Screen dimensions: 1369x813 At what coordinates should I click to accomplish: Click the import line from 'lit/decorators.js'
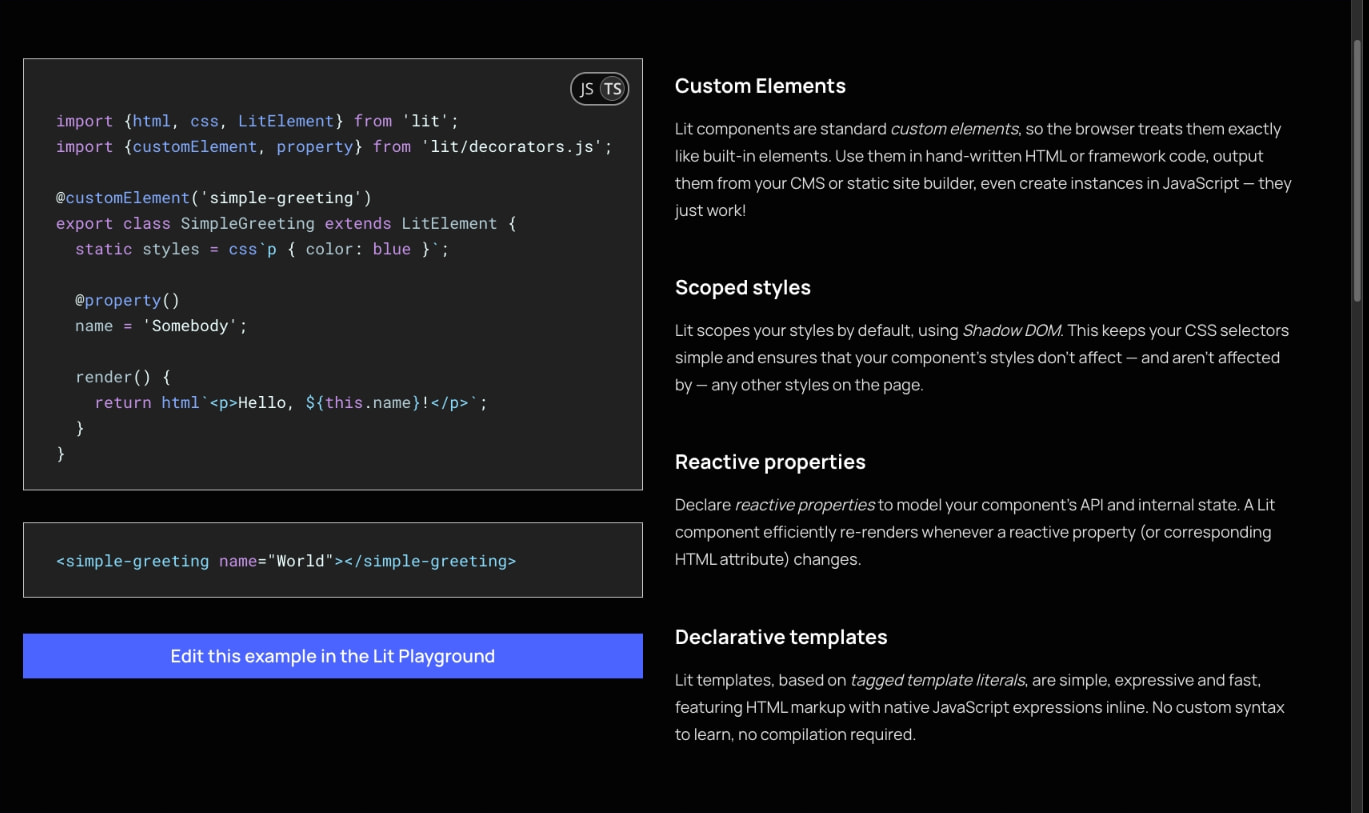tap(334, 147)
